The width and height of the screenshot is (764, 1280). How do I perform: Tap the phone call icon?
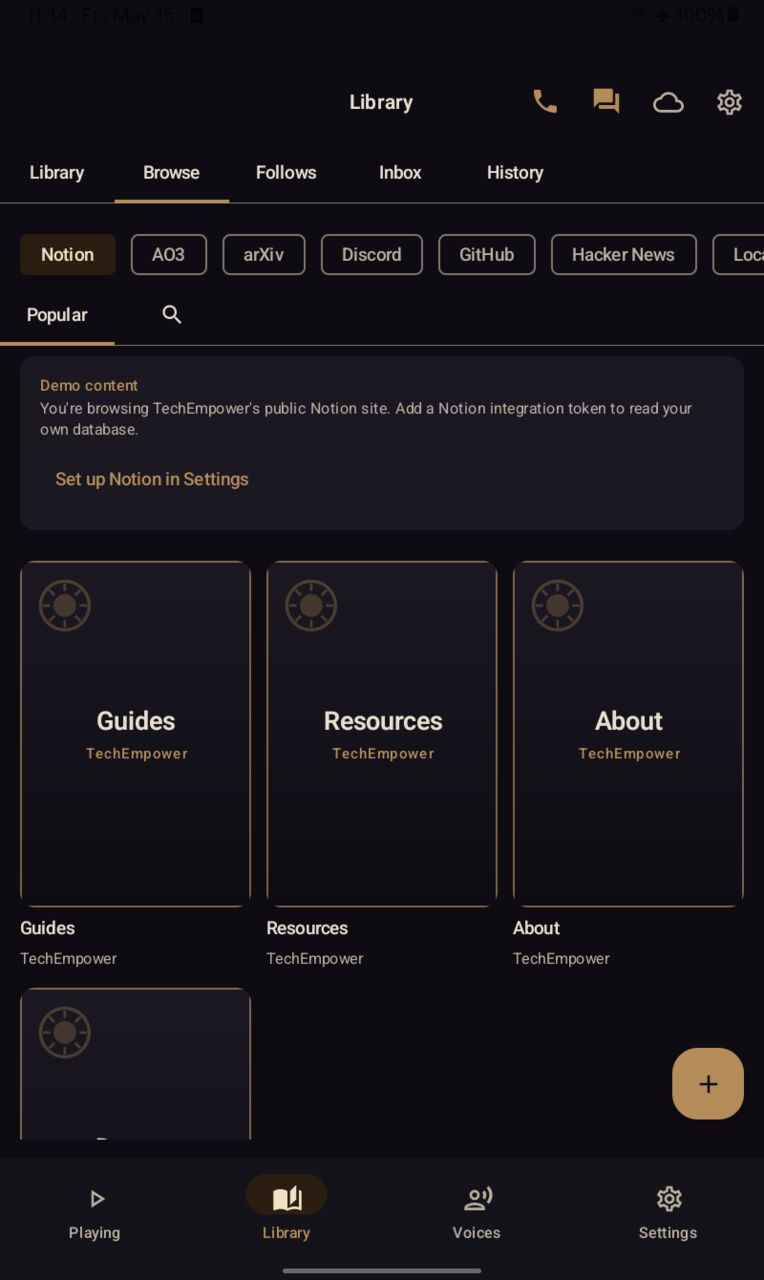tap(545, 102)
